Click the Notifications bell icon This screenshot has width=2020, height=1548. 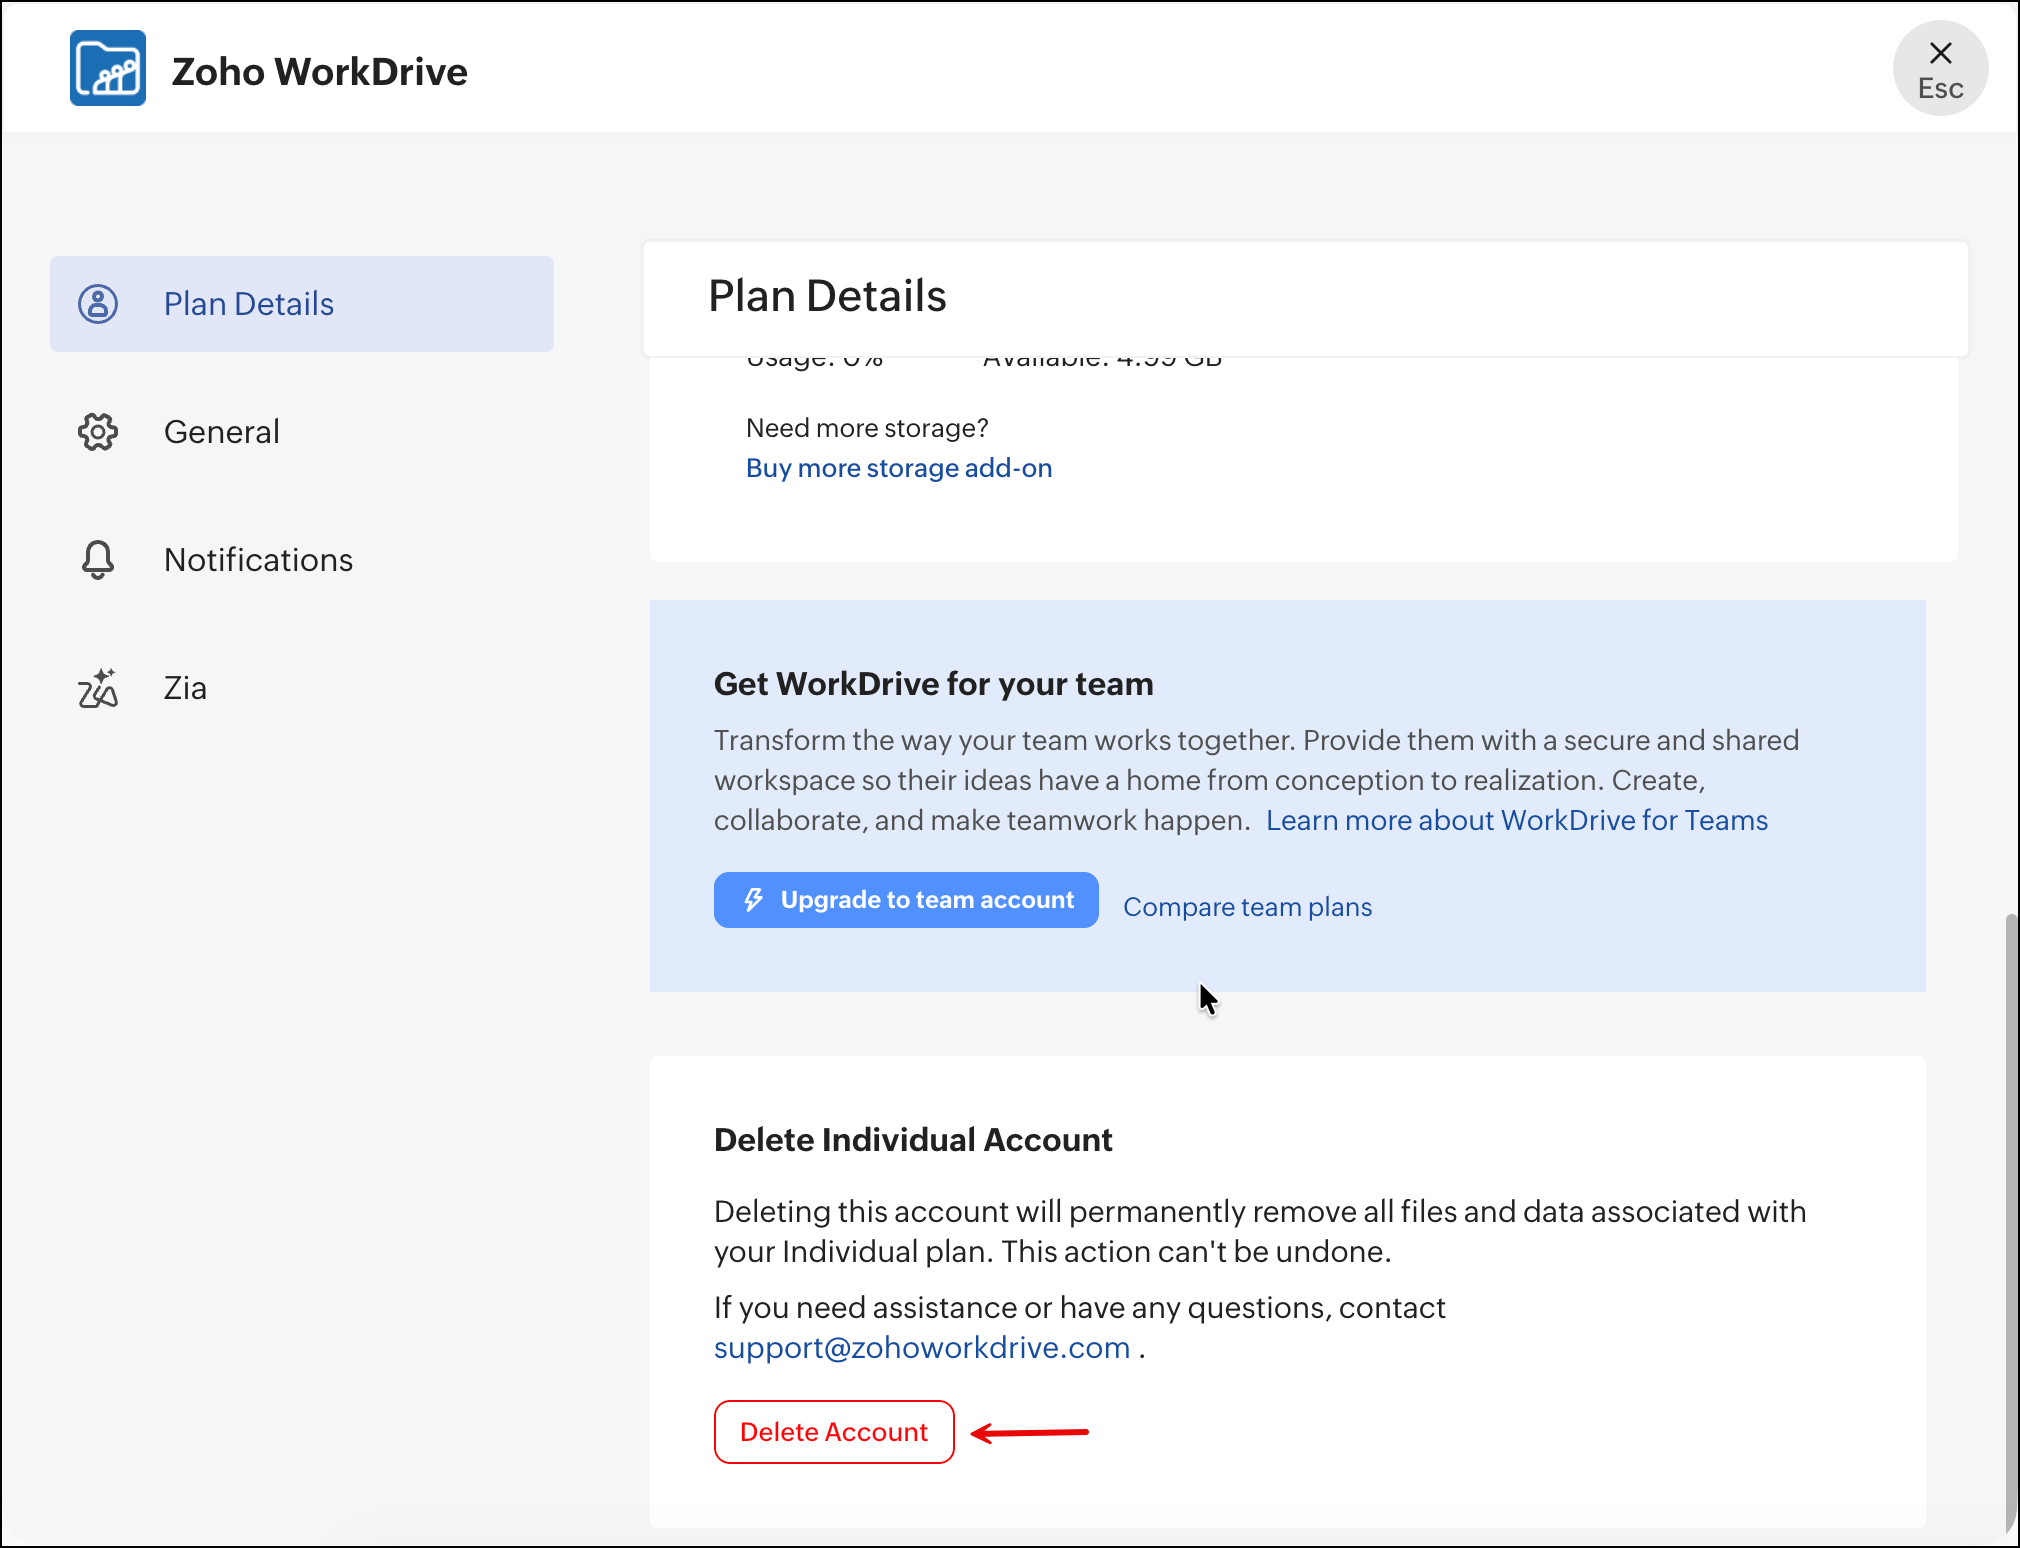pos(98,560)
